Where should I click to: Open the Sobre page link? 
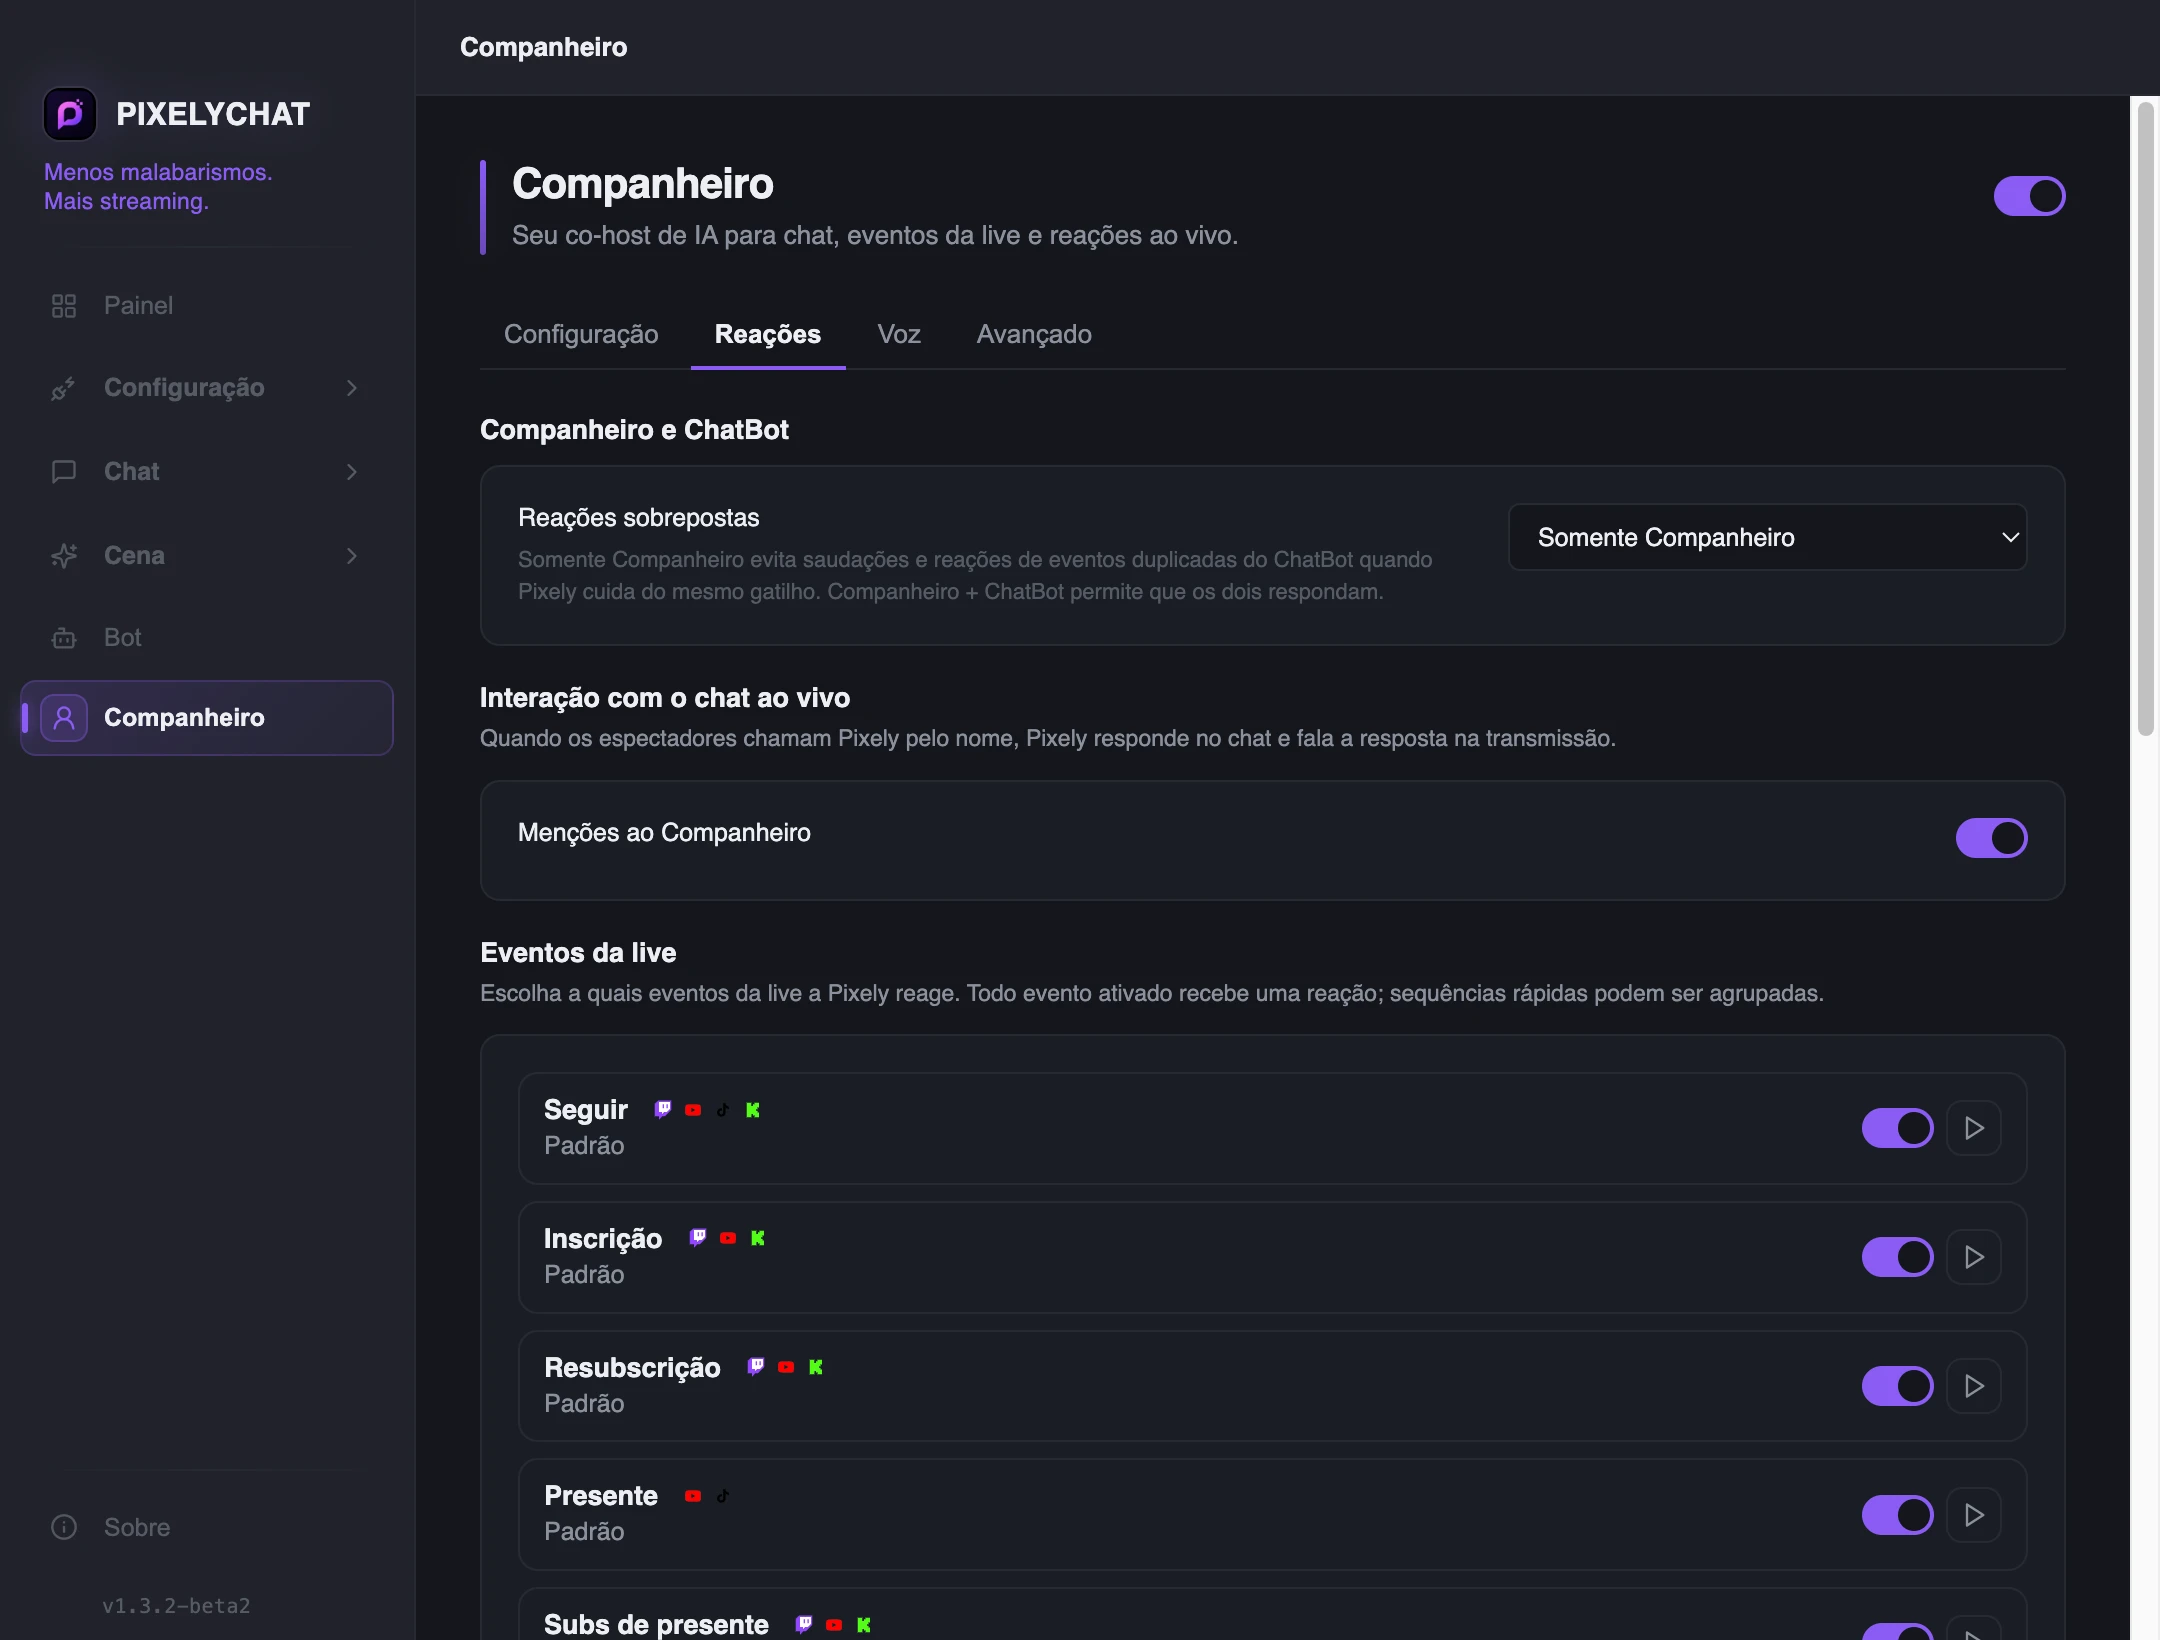pyautogui.click(x=206, y=1527)
